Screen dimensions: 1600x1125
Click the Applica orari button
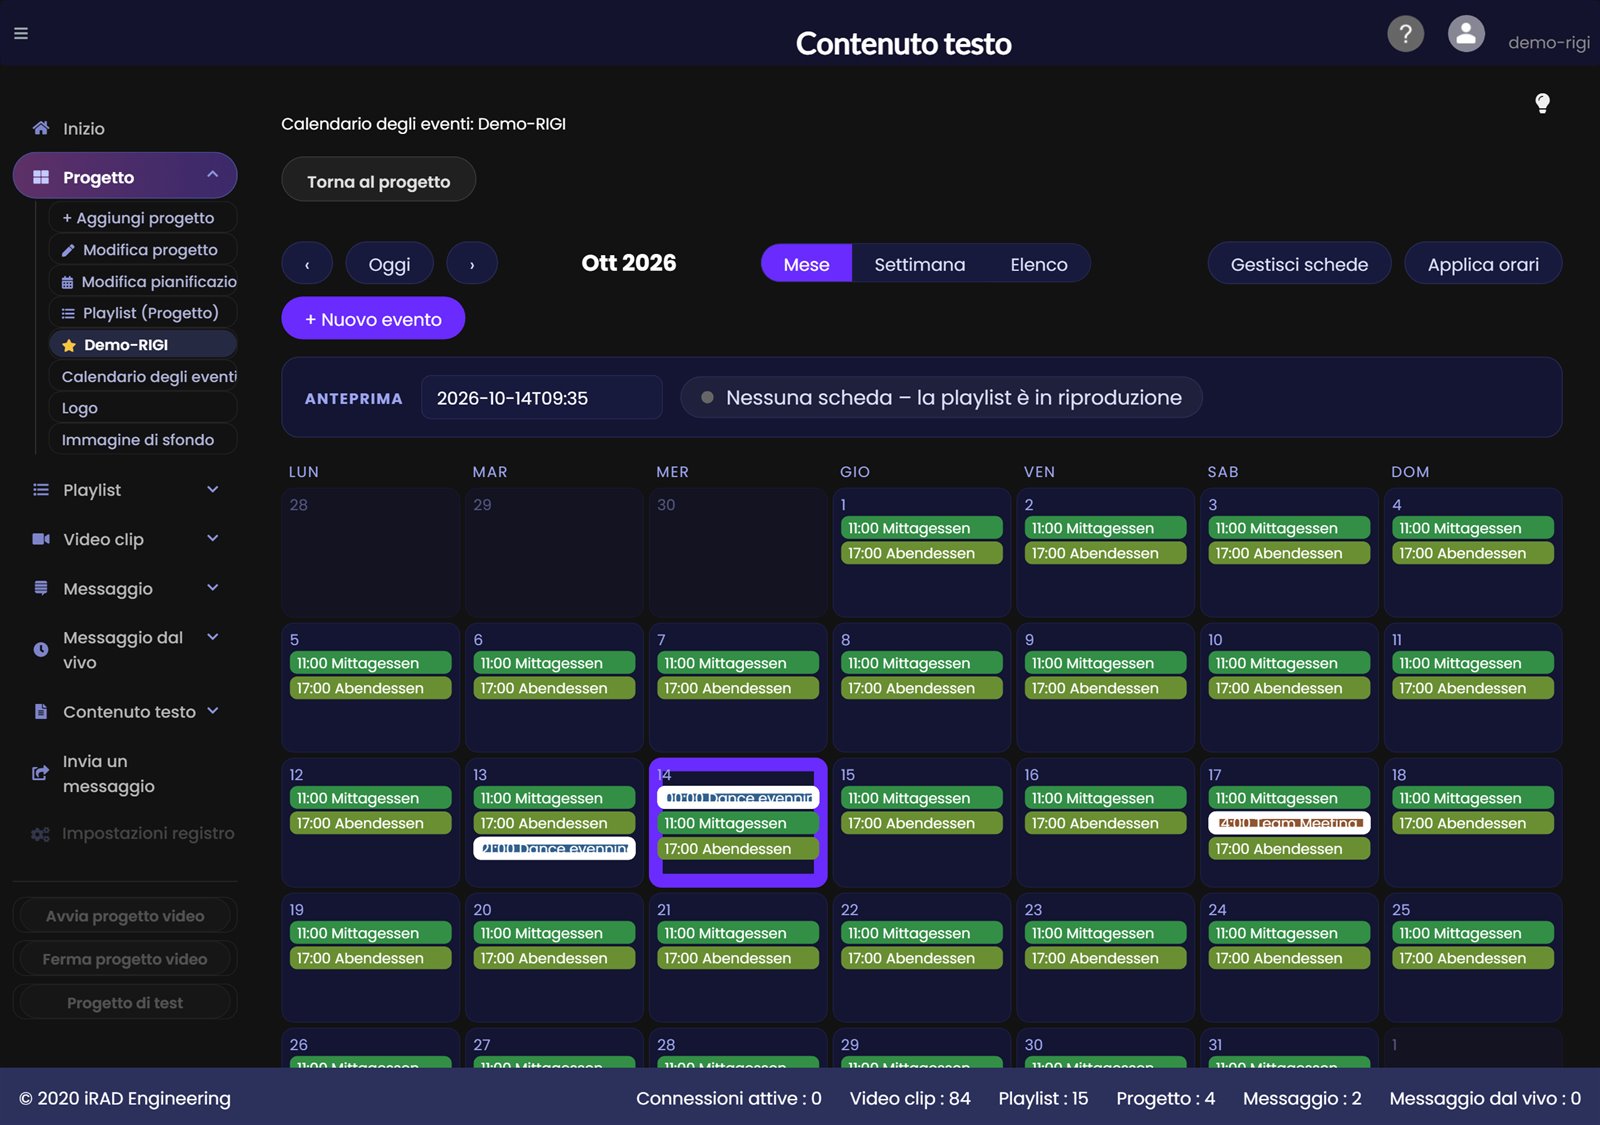click(1483, 264)
